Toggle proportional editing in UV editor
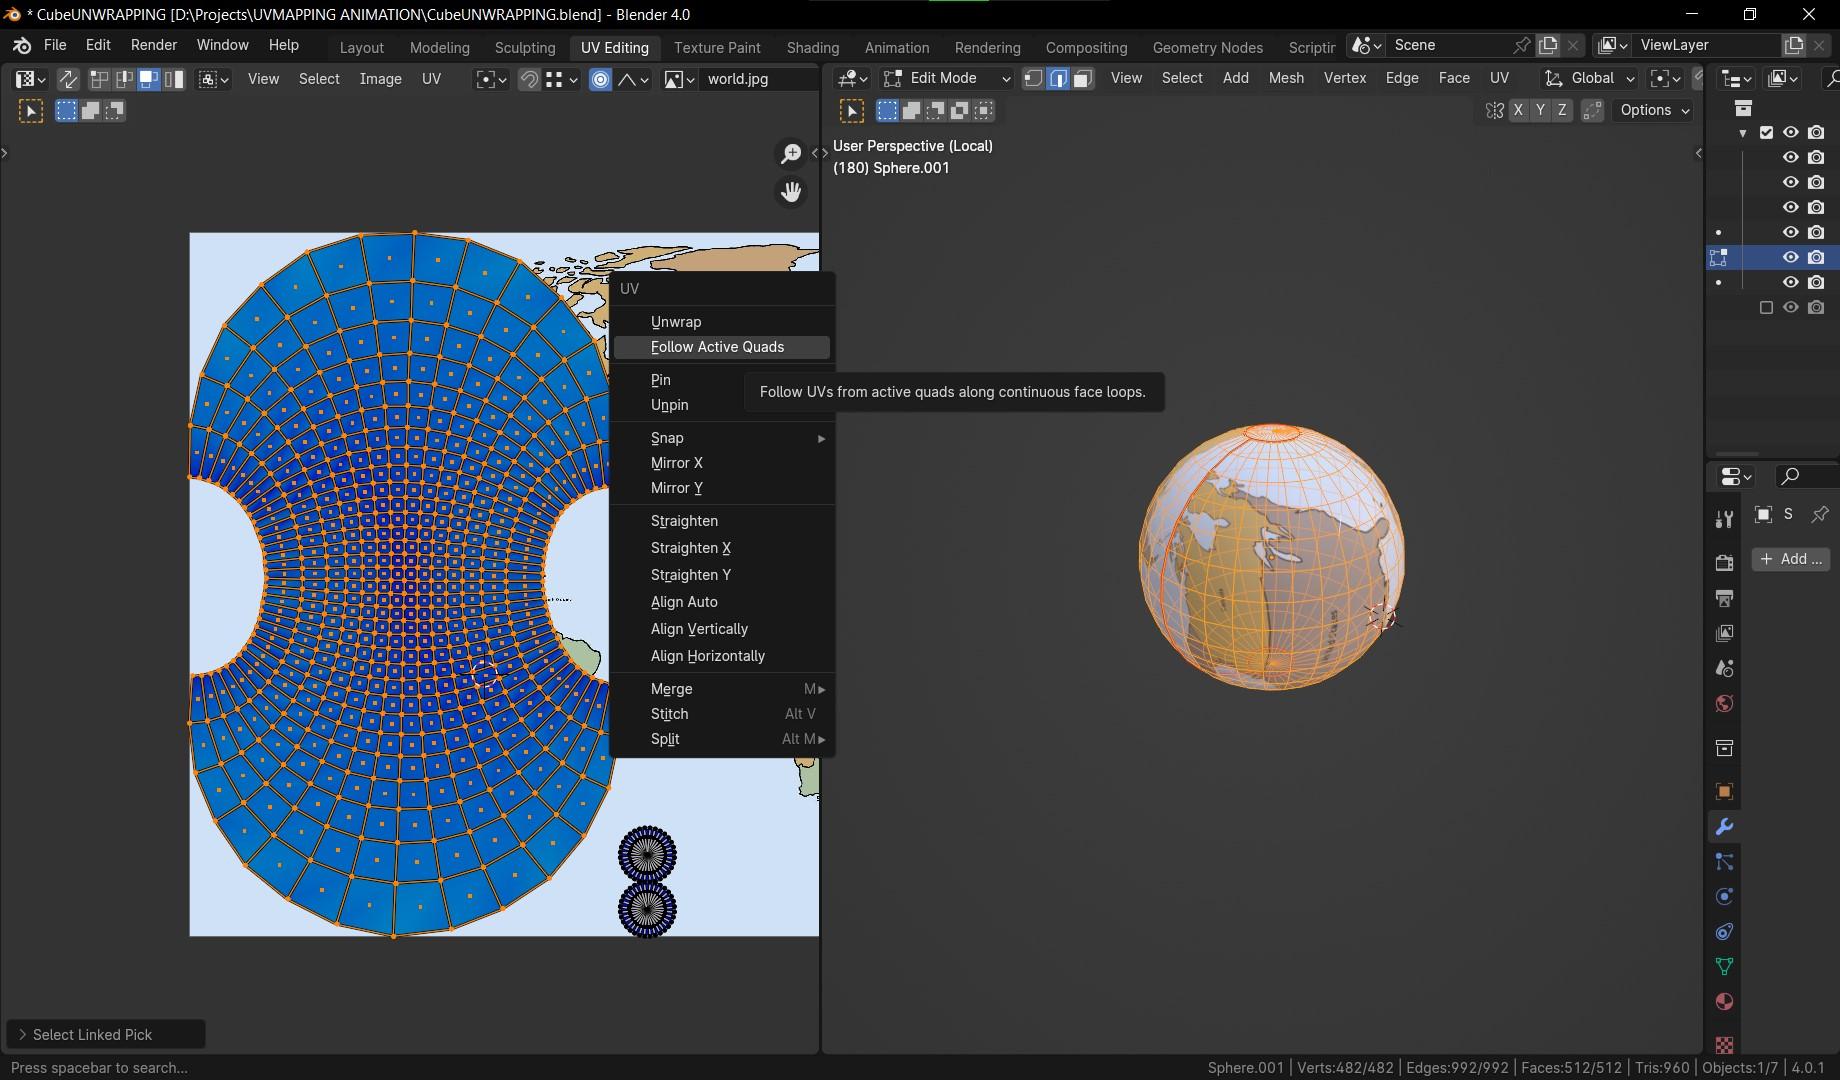The height and width of the screenshot is (1080, 1840). tap(600, 79)
